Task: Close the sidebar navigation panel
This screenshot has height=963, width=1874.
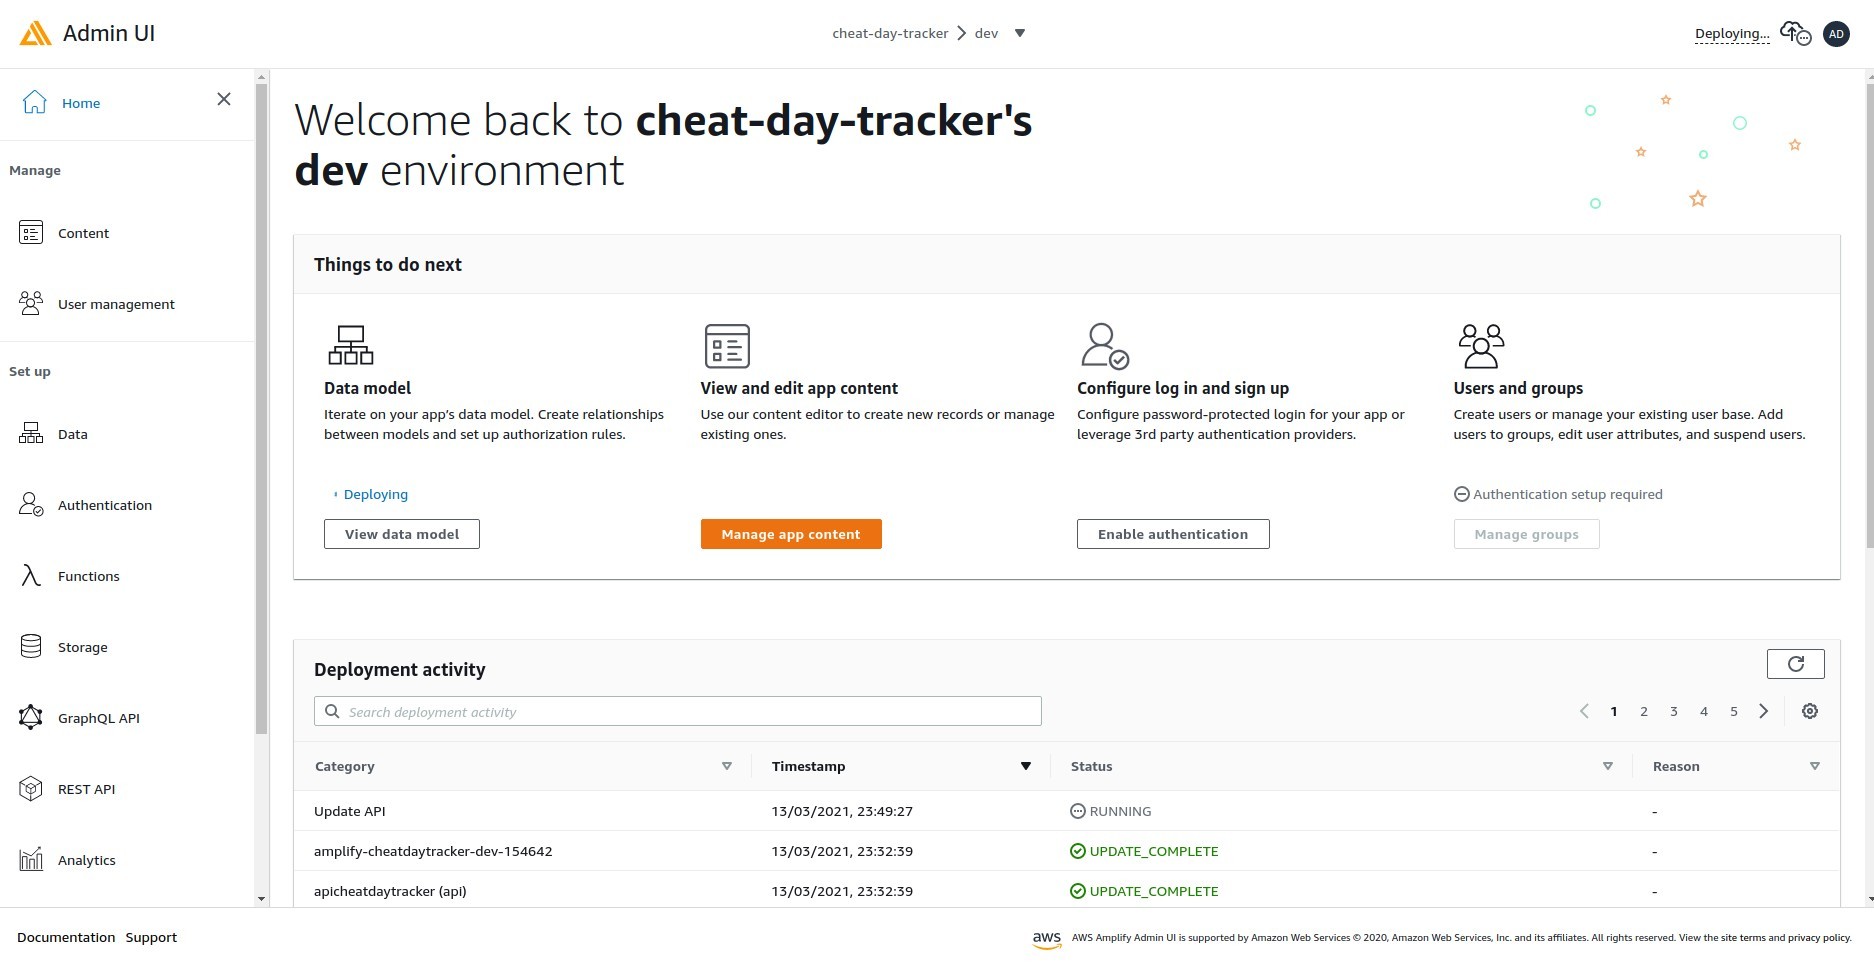Action: click(224, 99)
